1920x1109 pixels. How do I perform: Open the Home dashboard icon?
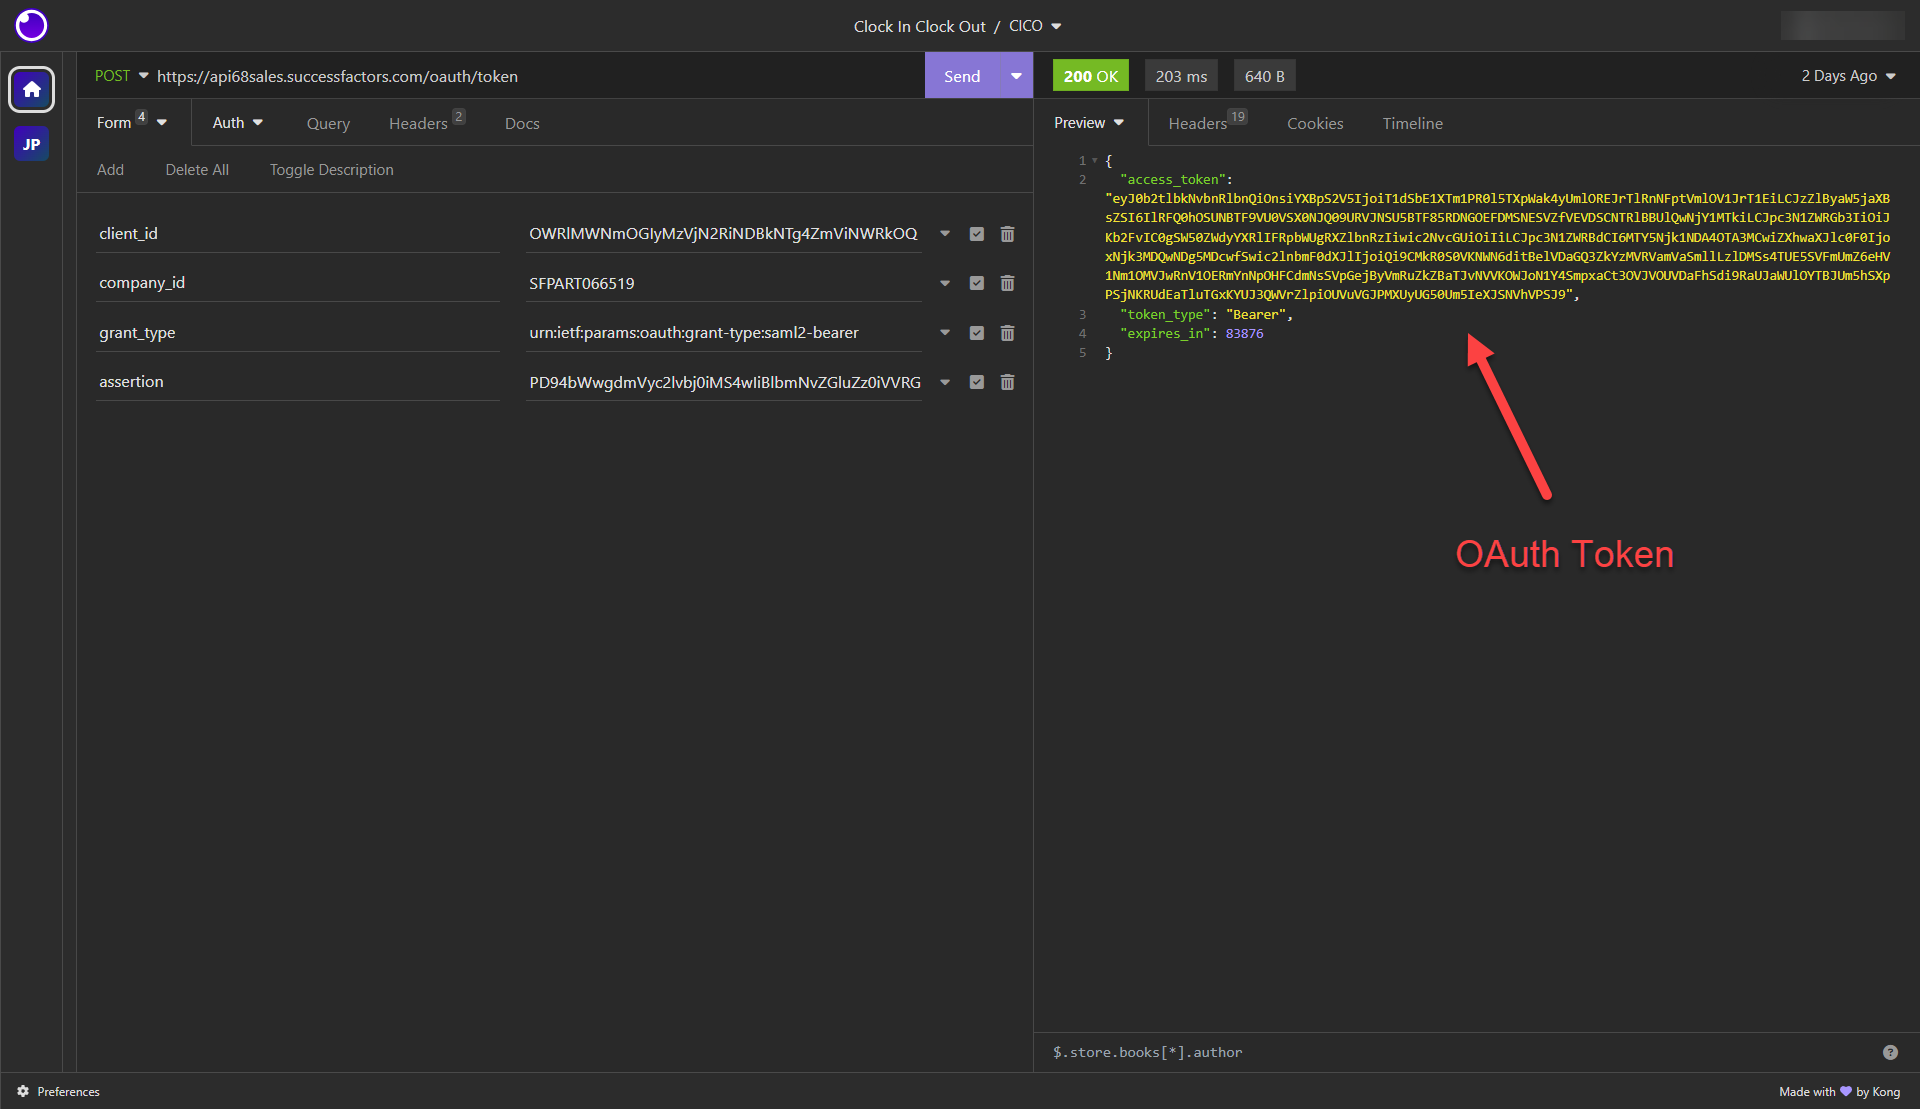(31, 90)
